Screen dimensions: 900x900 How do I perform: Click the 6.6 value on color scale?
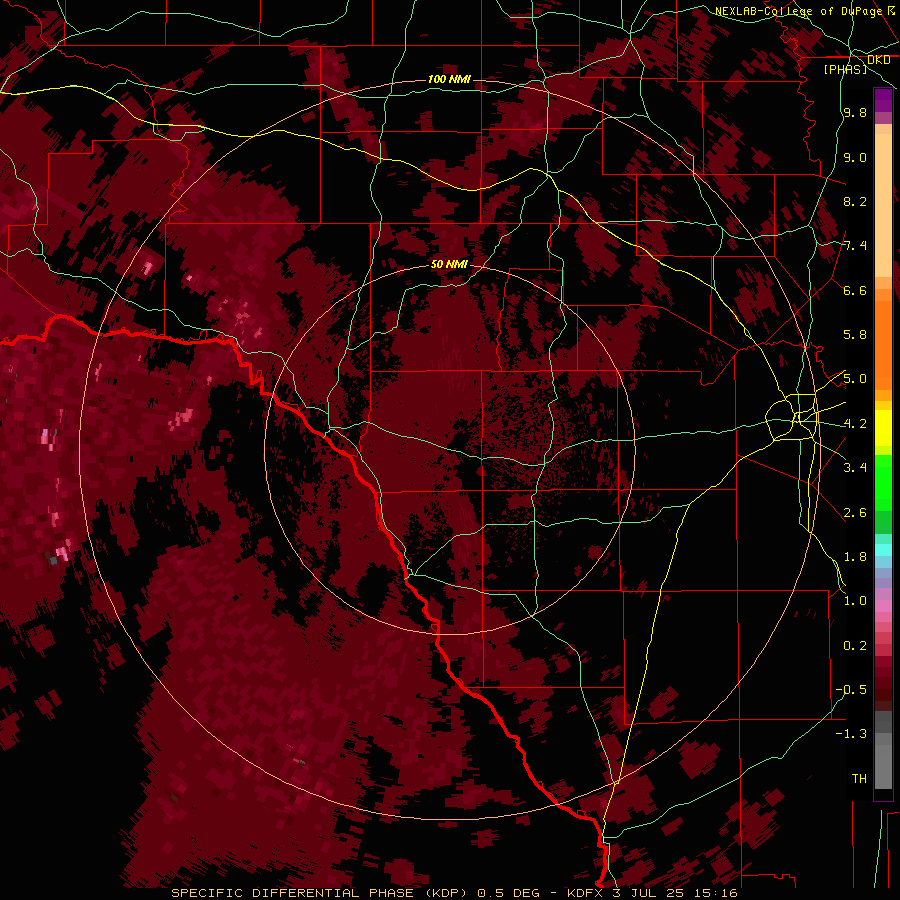[x=855, y=290]
